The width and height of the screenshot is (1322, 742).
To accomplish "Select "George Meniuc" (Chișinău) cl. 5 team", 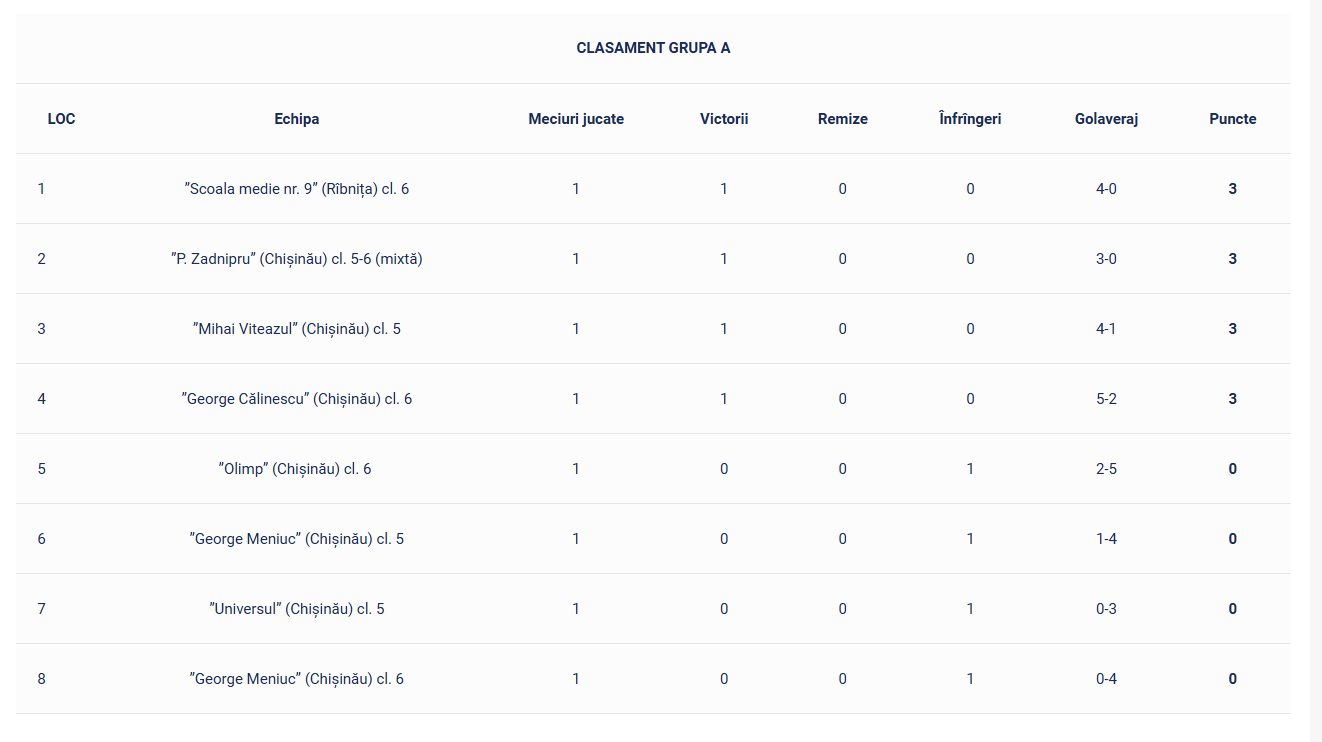I will point(297,539).
